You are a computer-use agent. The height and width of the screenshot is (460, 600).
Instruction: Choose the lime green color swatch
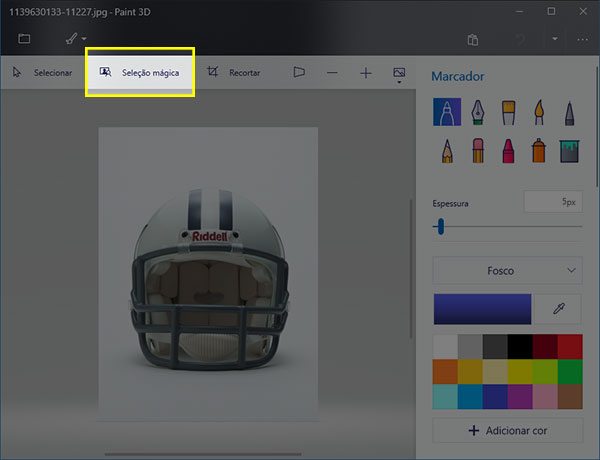tap(545, 372)
